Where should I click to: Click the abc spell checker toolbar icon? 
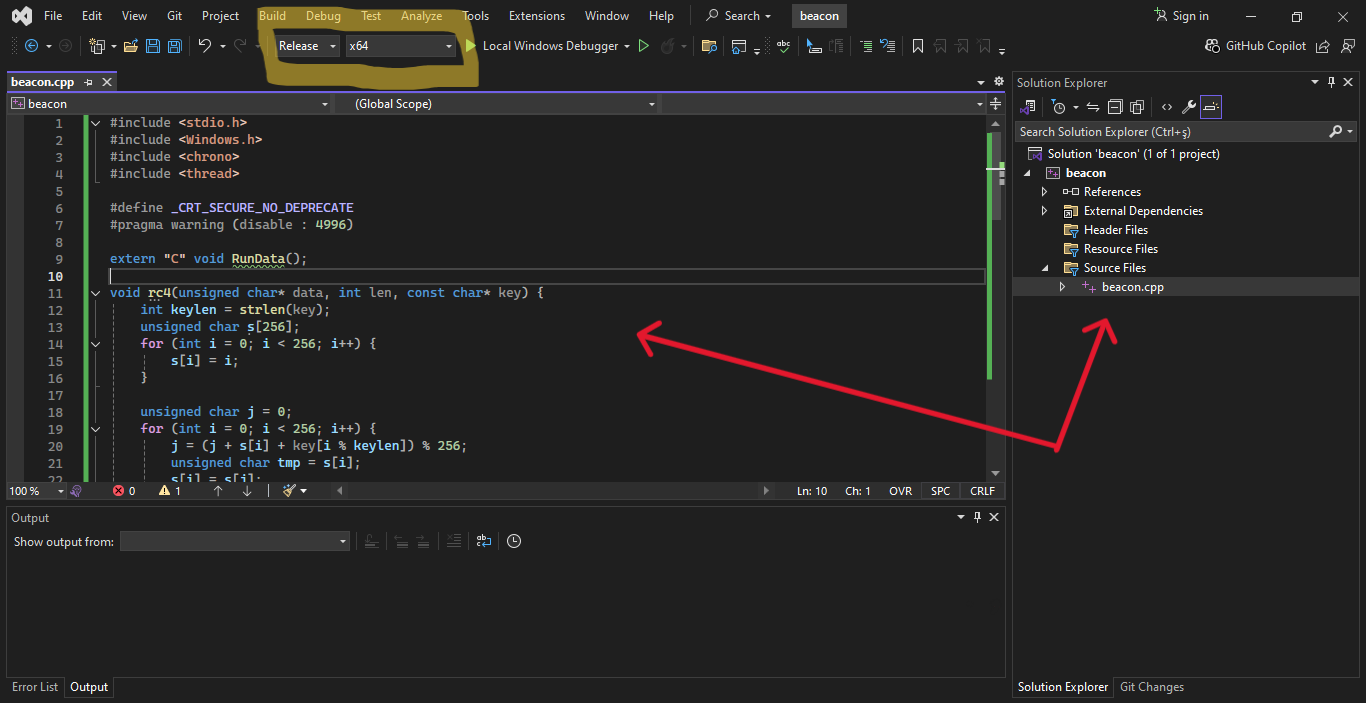(783, 46)
